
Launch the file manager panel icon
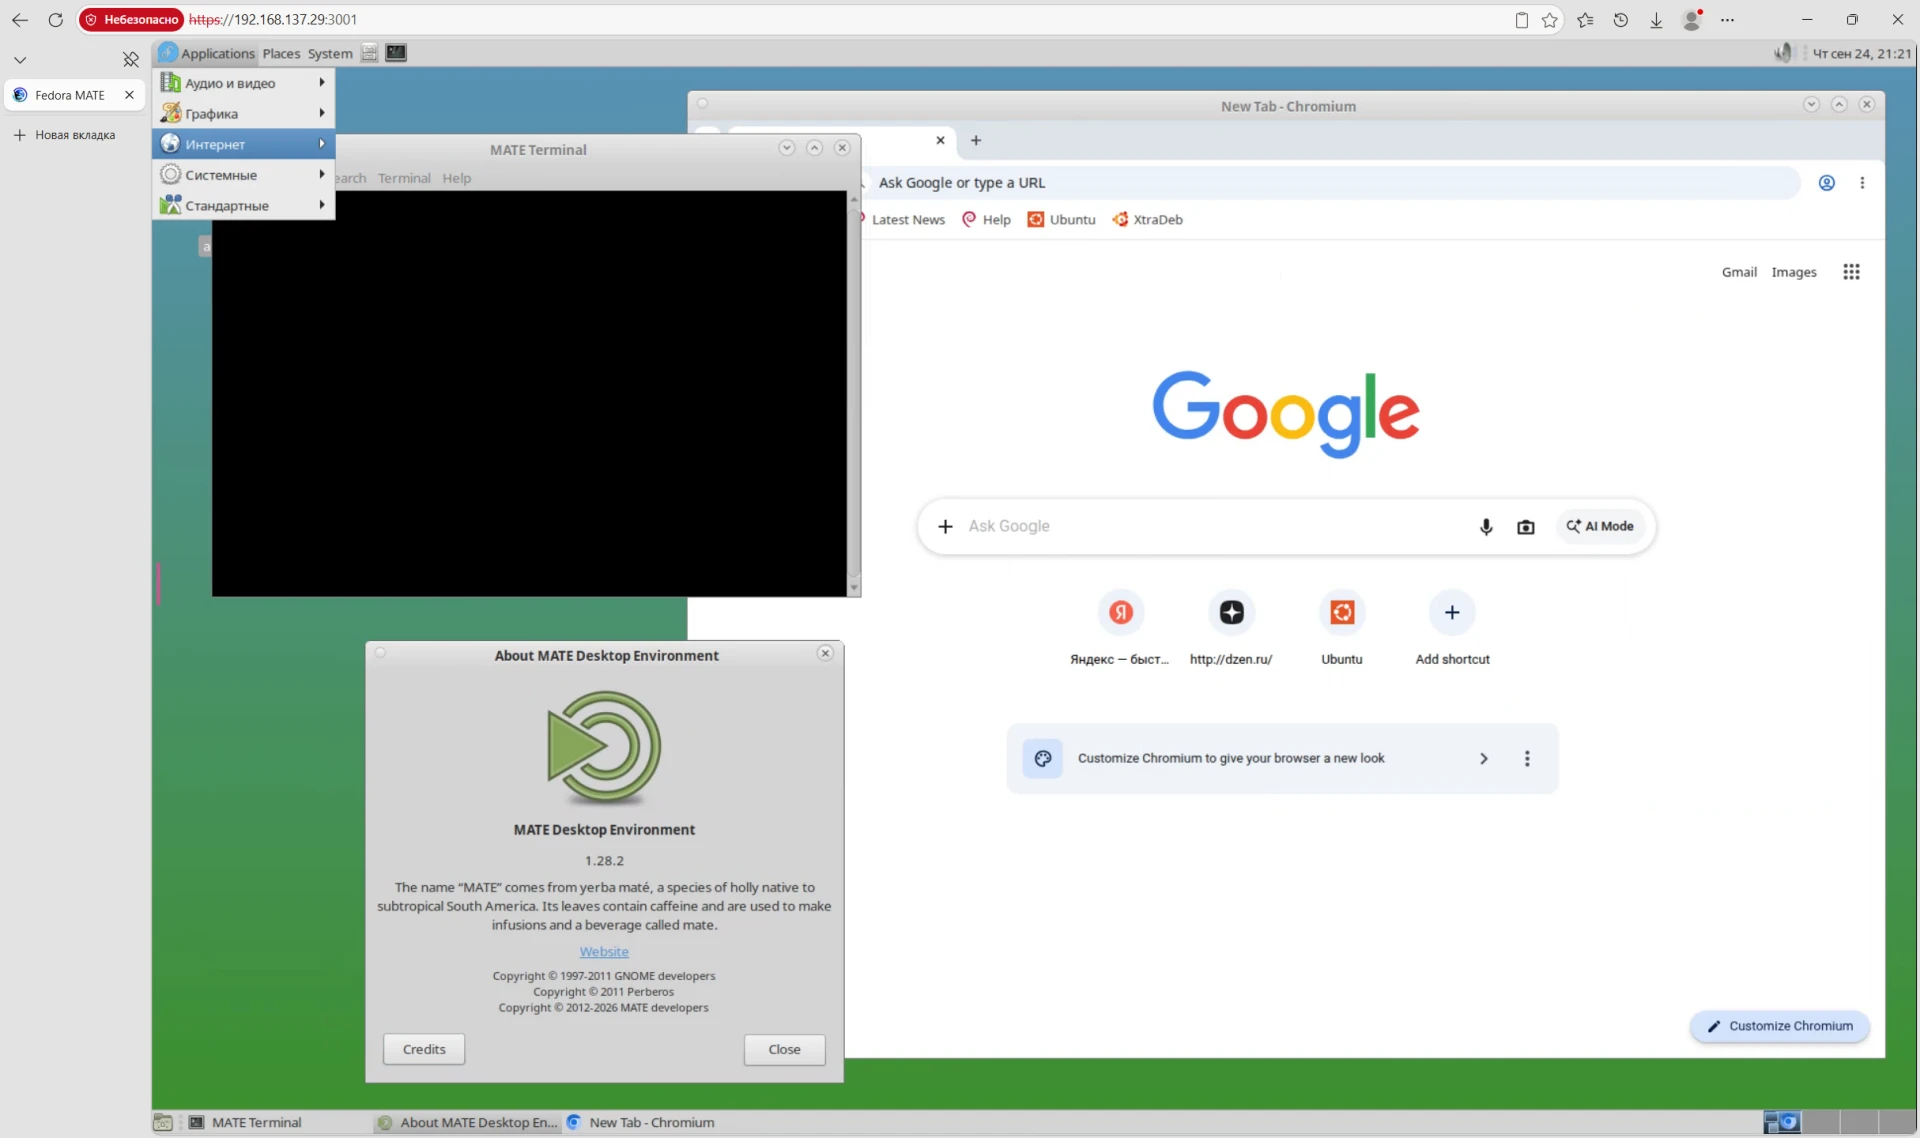pos(369,53)
